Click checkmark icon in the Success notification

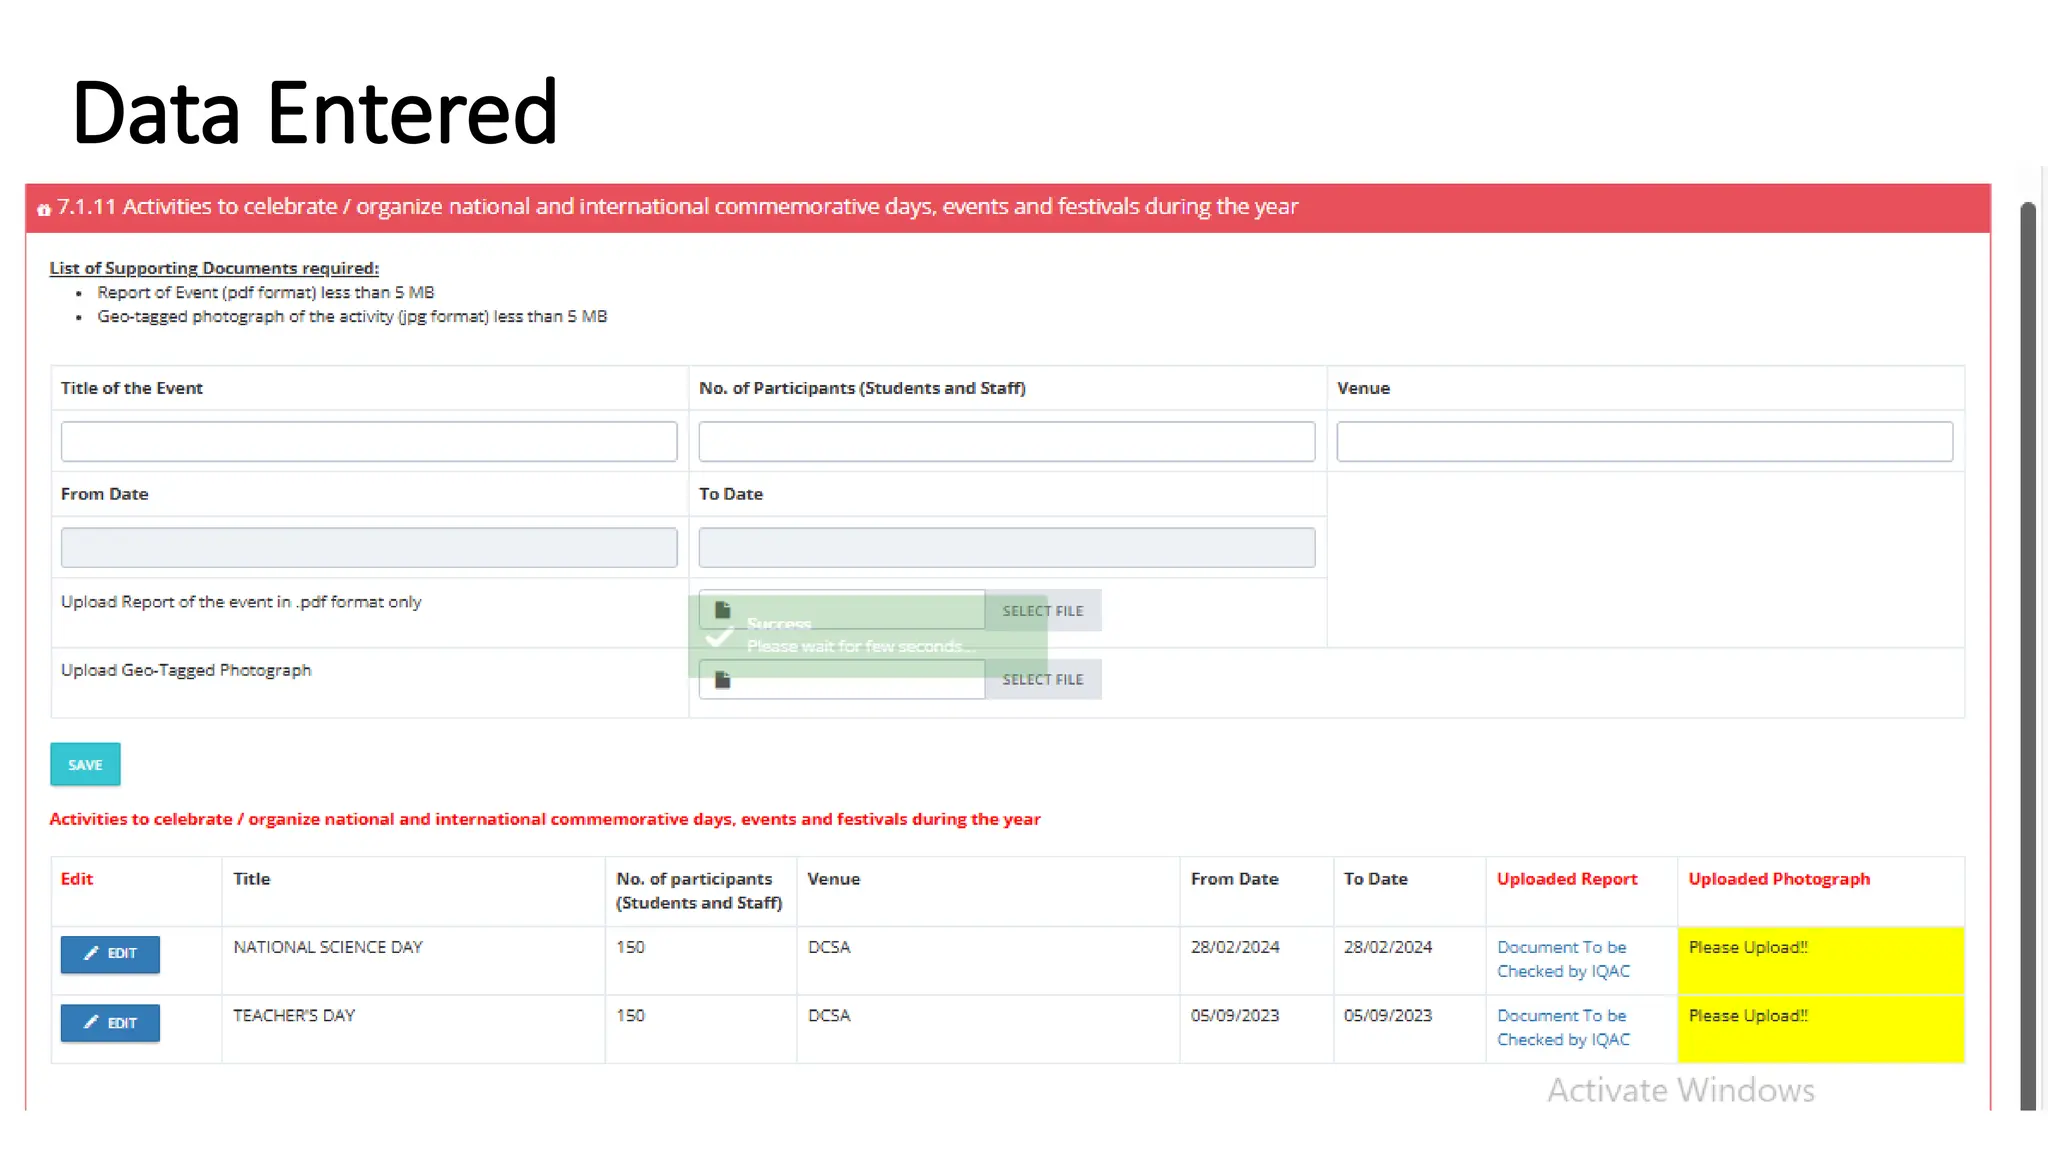point(719,637)
